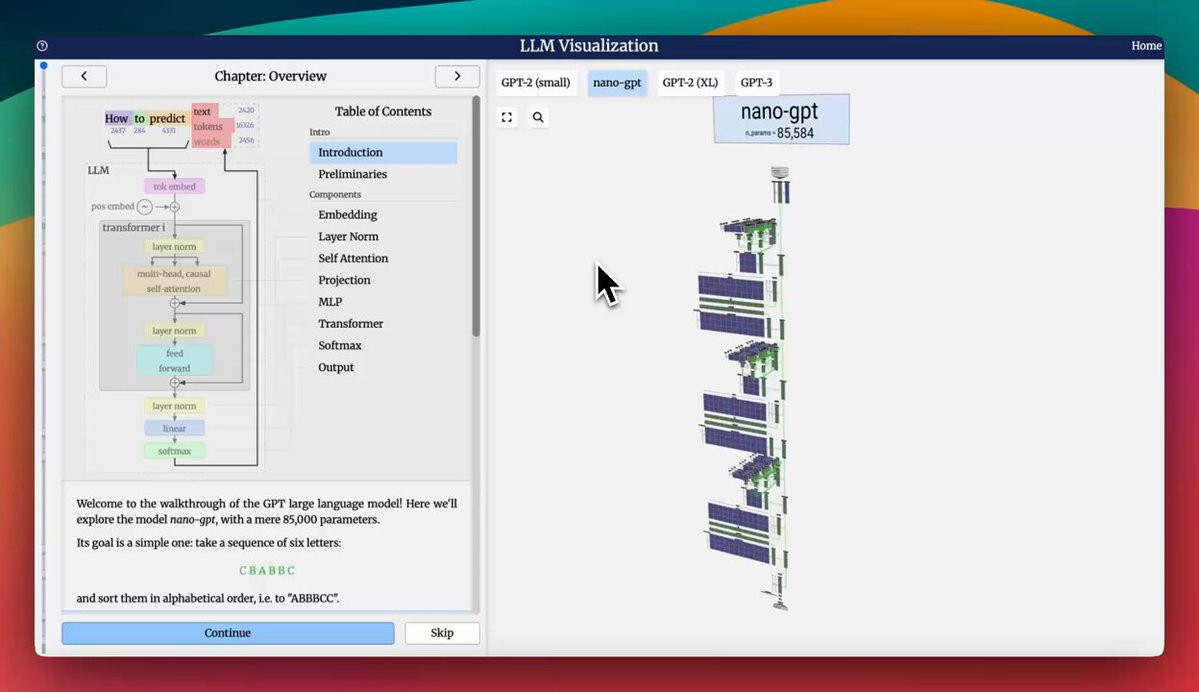Click the walkthrough panel vertical scrollbar
1199x692 pixels.
[476, 217]
